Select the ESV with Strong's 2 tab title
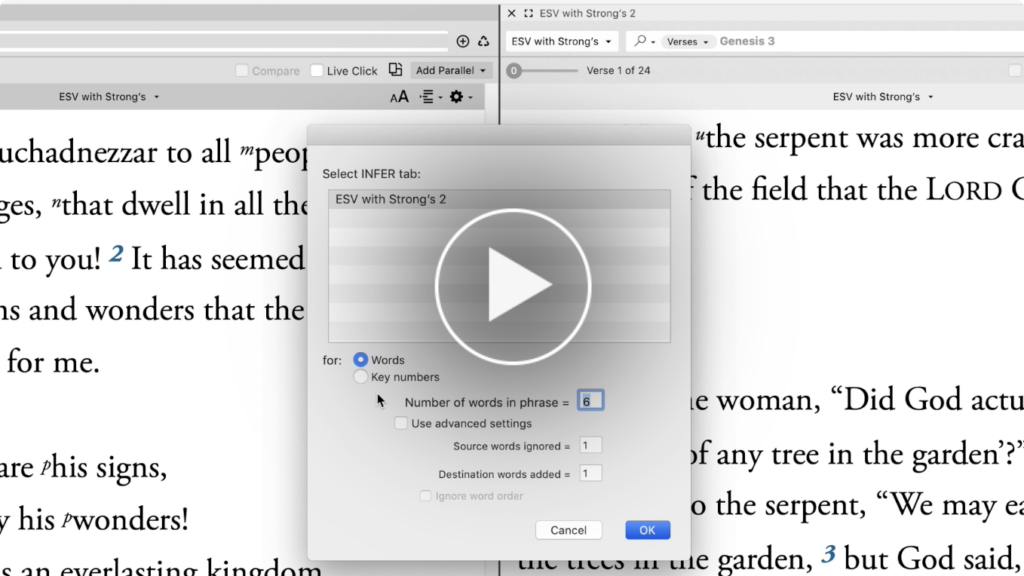This screenshot has width=1024, height=576. click(587, 13)
